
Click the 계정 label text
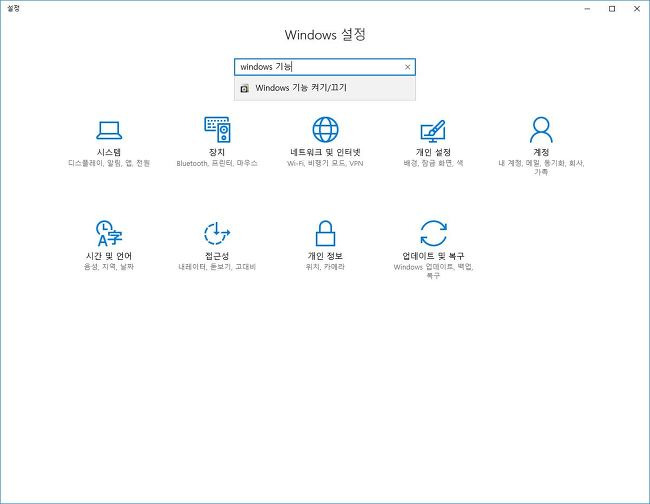coord(541,152)
